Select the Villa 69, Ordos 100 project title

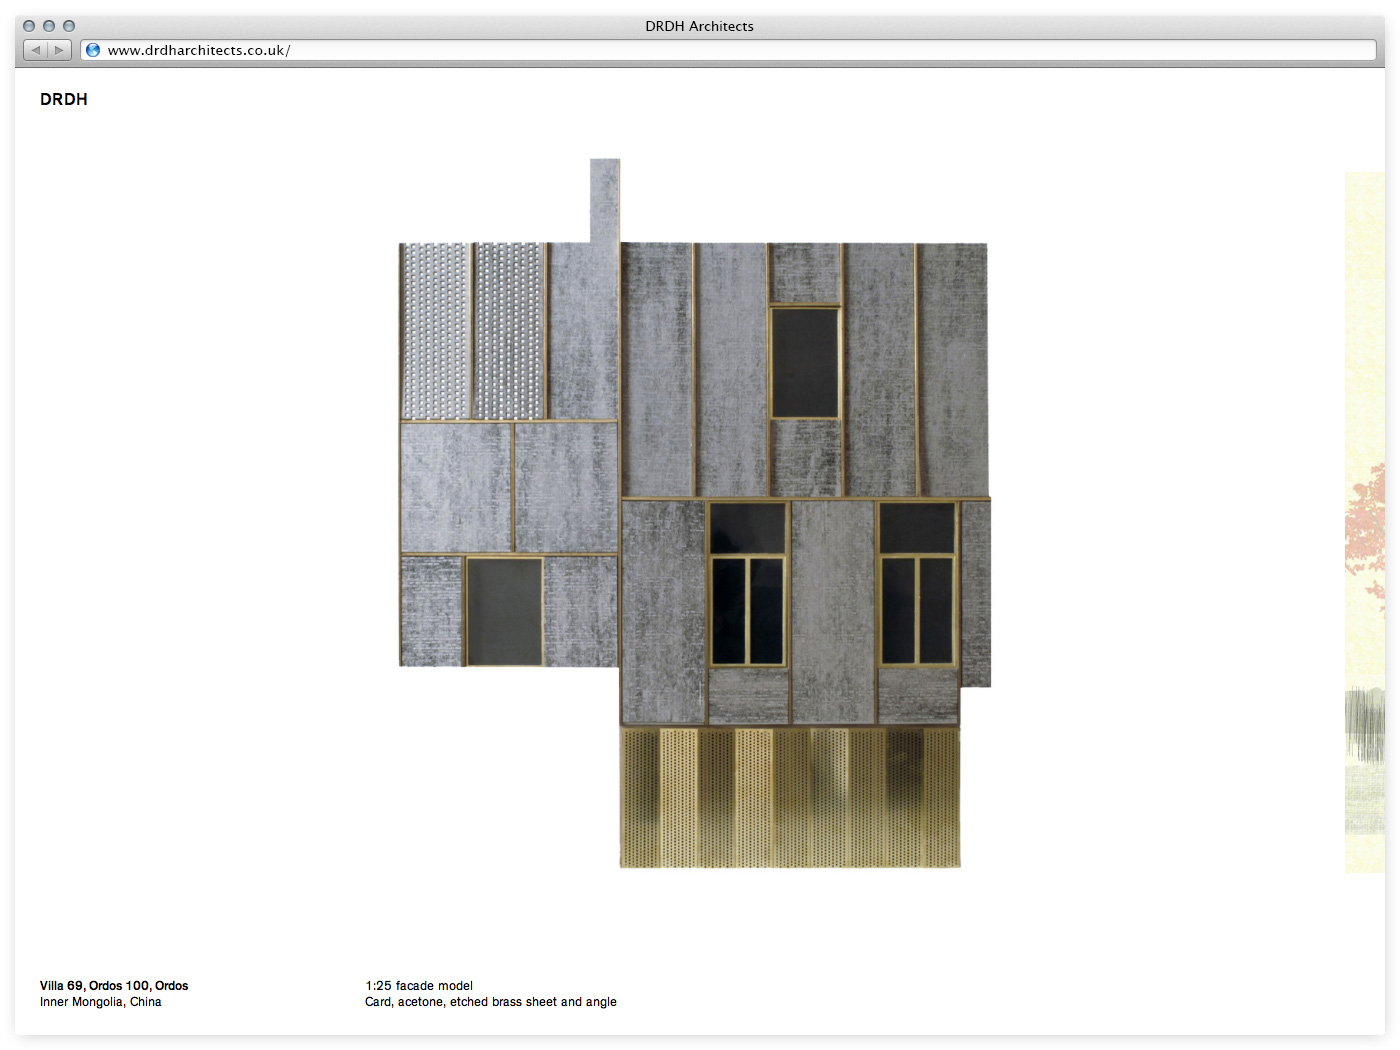[x=114, y=985]
